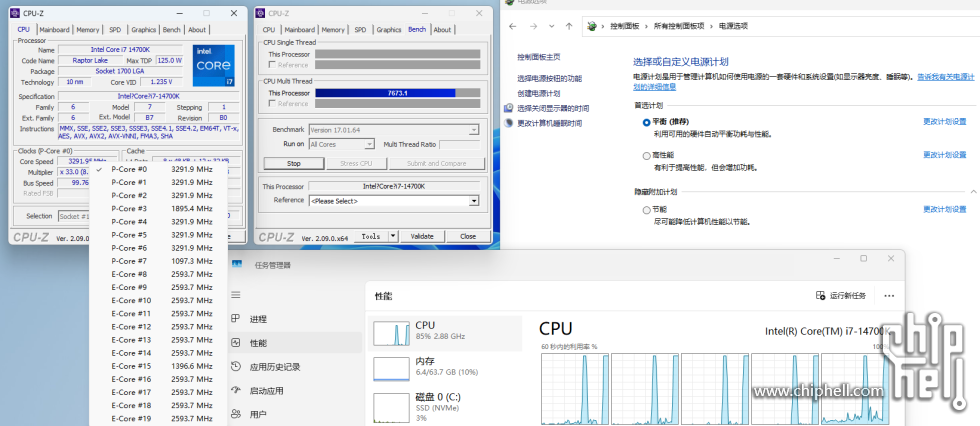The height and width of the screenshot is (426, 980).
Task: Select the Power saver plan
Action: click(x=646, y=210)
